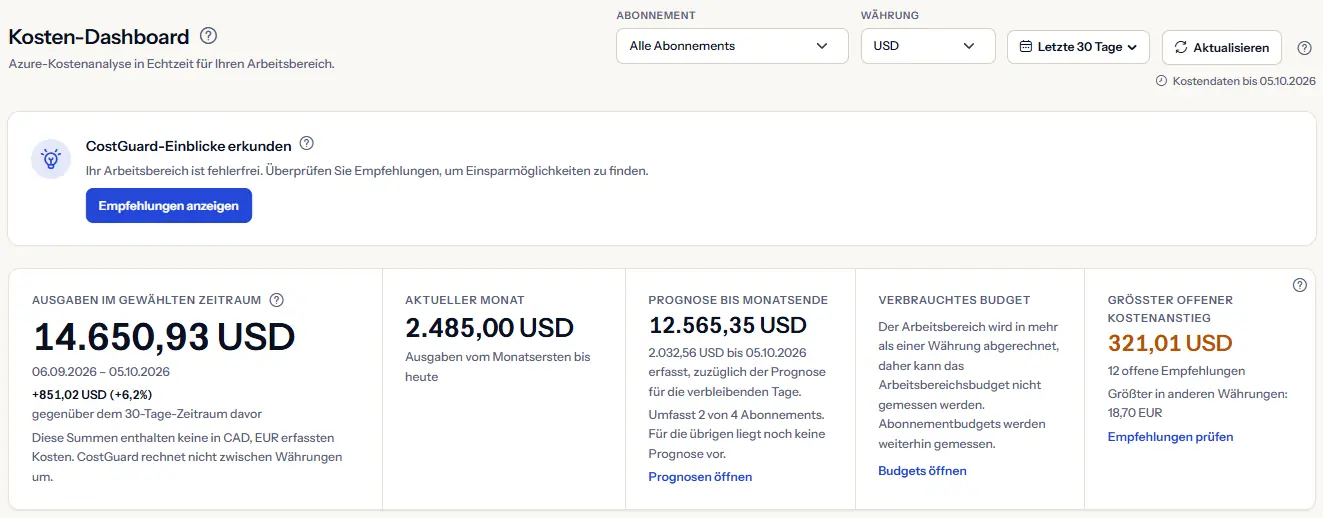
Task: Open the Prognosen öffnen link
Action: pyautogui.click(x=700, y=477)
